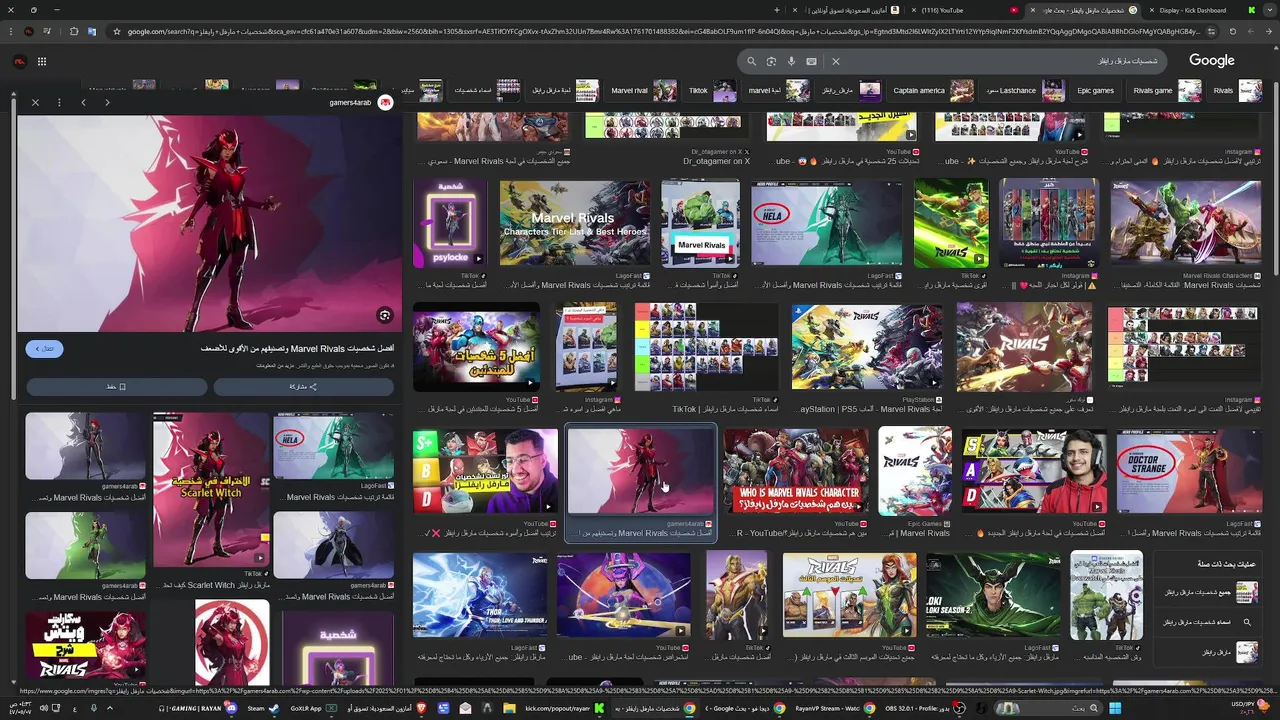Open the Windows Start button
Viewport: 1280px width, 720px height.
click(x=1115, y=708)
